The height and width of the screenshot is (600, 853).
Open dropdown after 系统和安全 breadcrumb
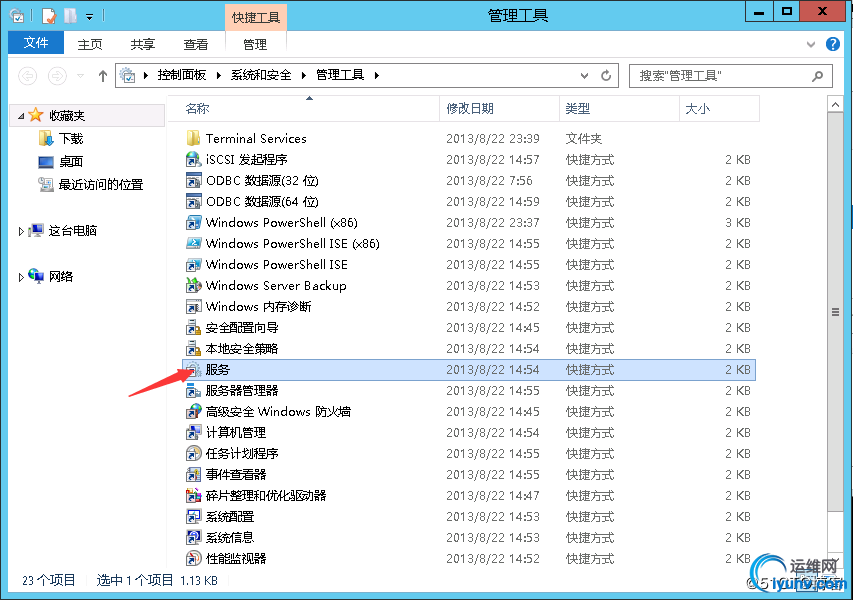click(304, 76)
